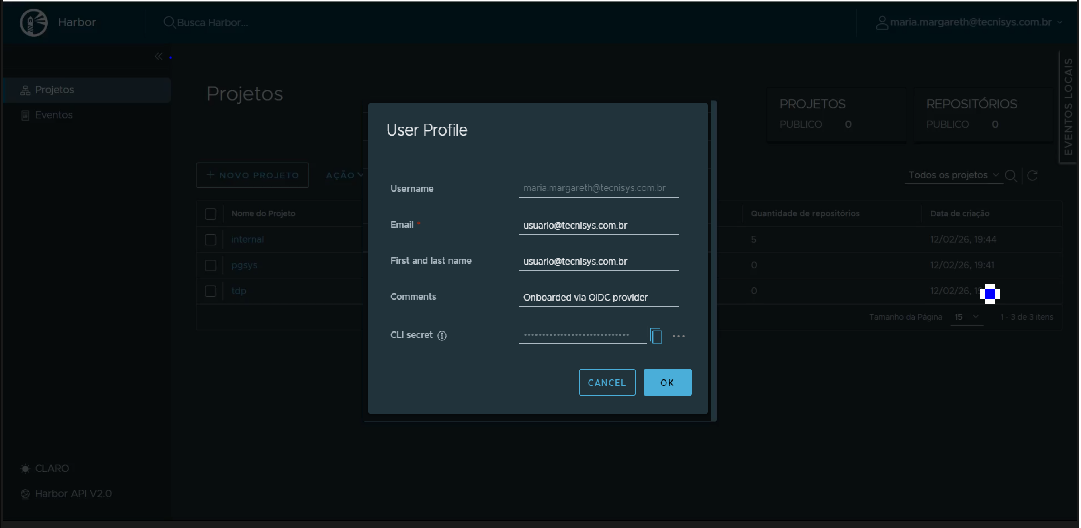This screenshot has height=528, width=1081.
Task: Copy the CLI secret using the clipboard icon
Action: tap(656, 336)
